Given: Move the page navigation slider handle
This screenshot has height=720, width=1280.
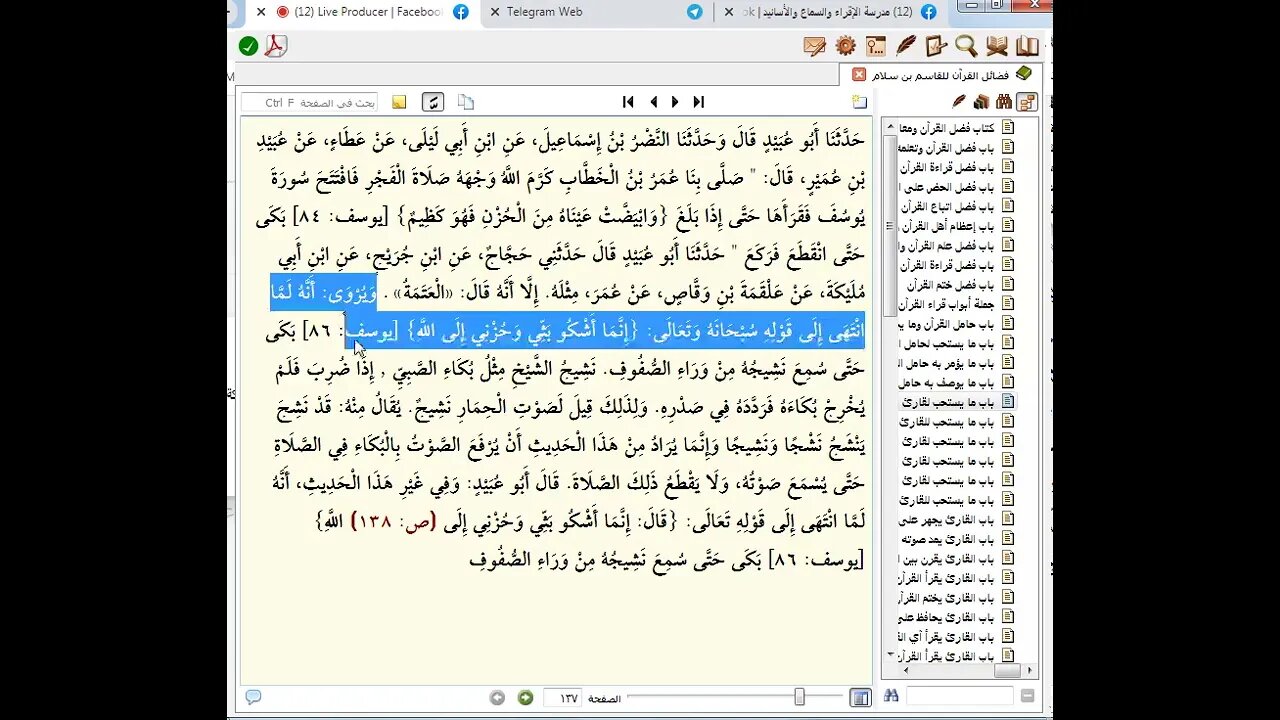Looking at the screenshot, I should (x=799, y=697).
